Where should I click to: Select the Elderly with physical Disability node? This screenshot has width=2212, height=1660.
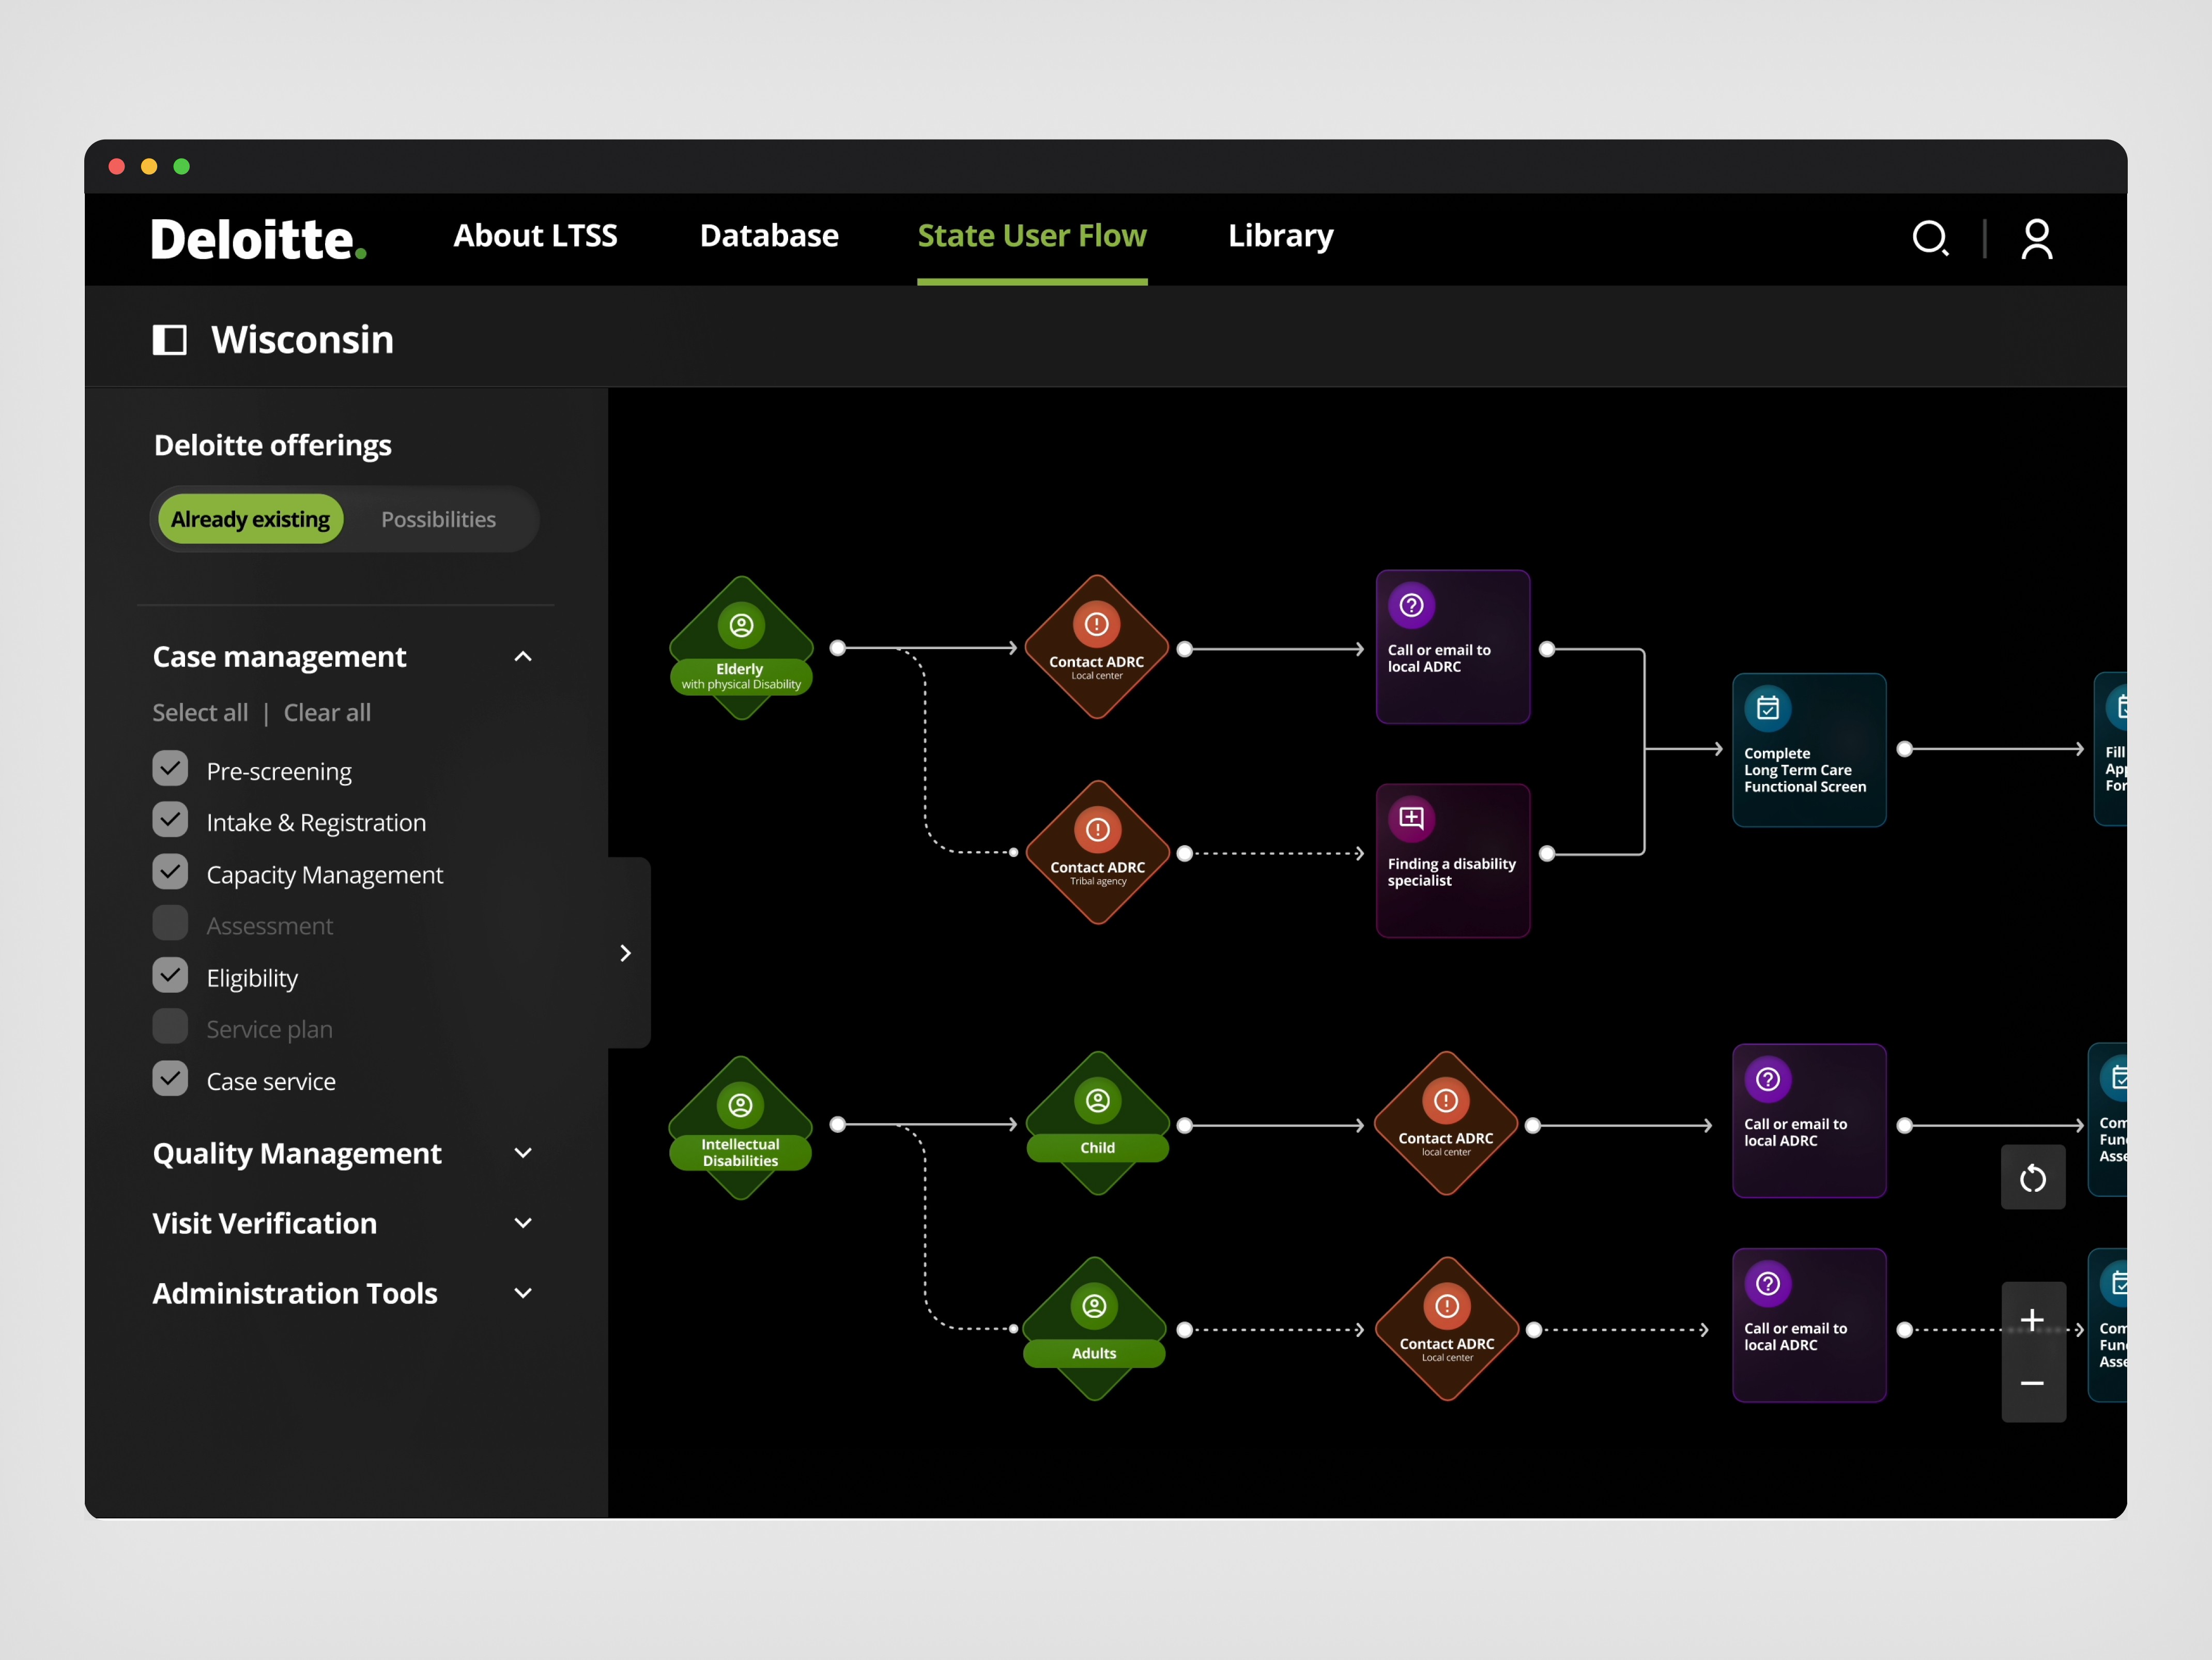[x=741, y=648]
